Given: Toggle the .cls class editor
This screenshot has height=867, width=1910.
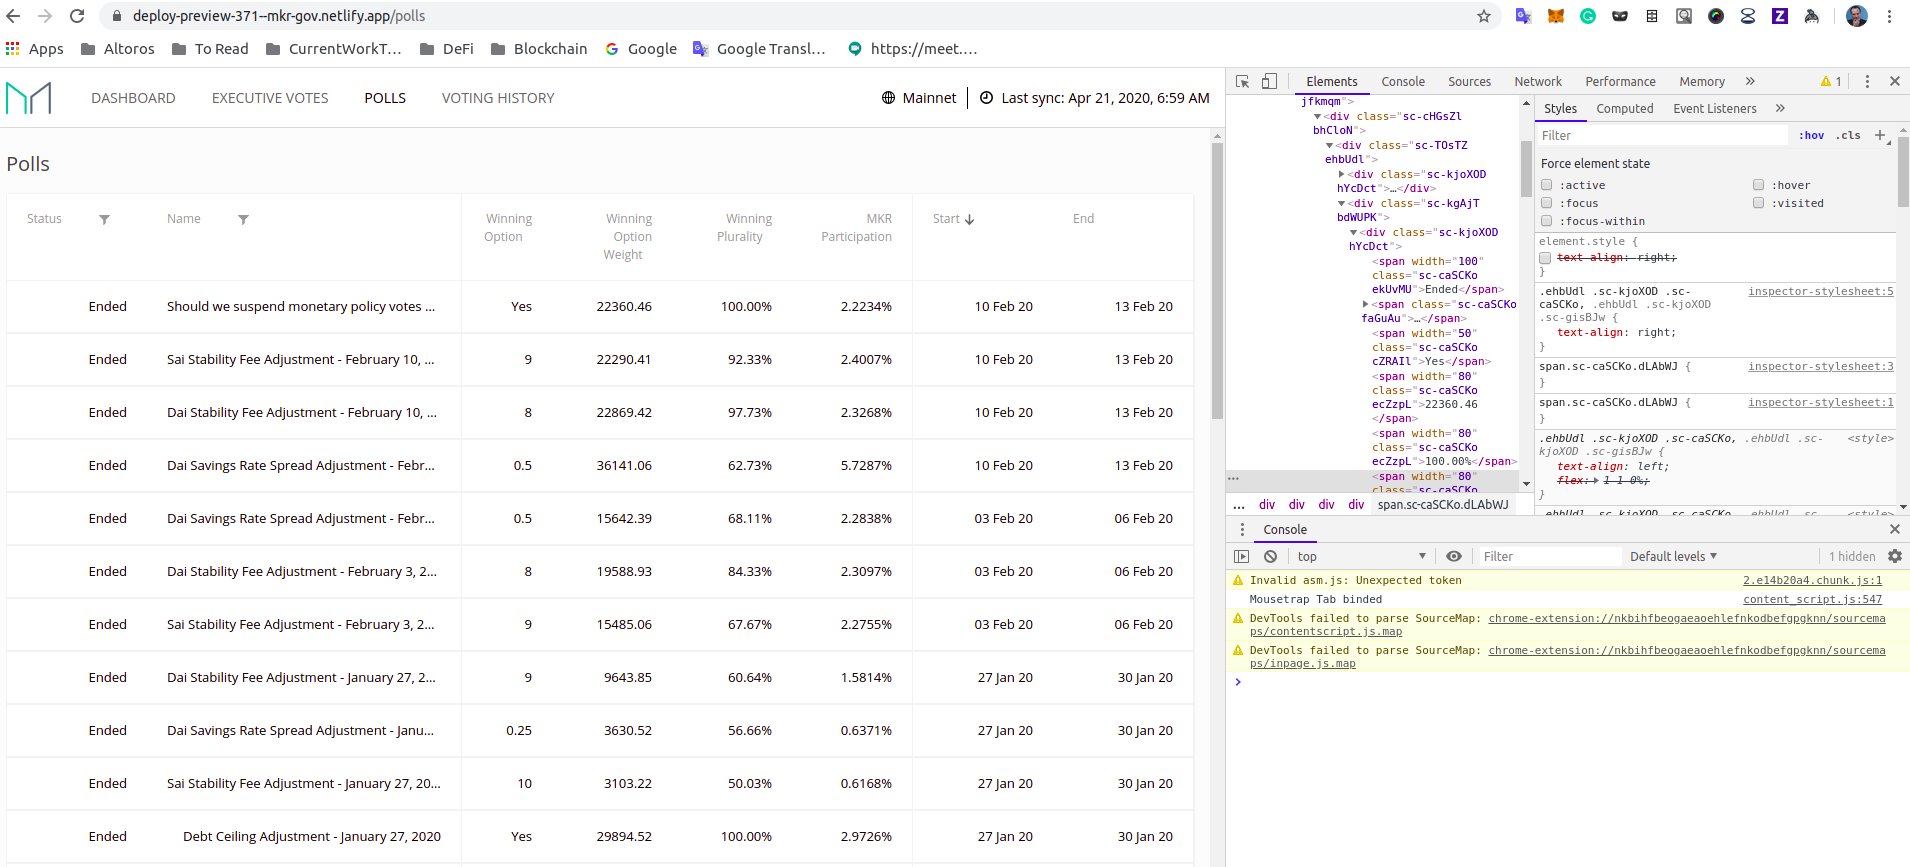Looking at the screenshot, I should (x=1848, y=136).
